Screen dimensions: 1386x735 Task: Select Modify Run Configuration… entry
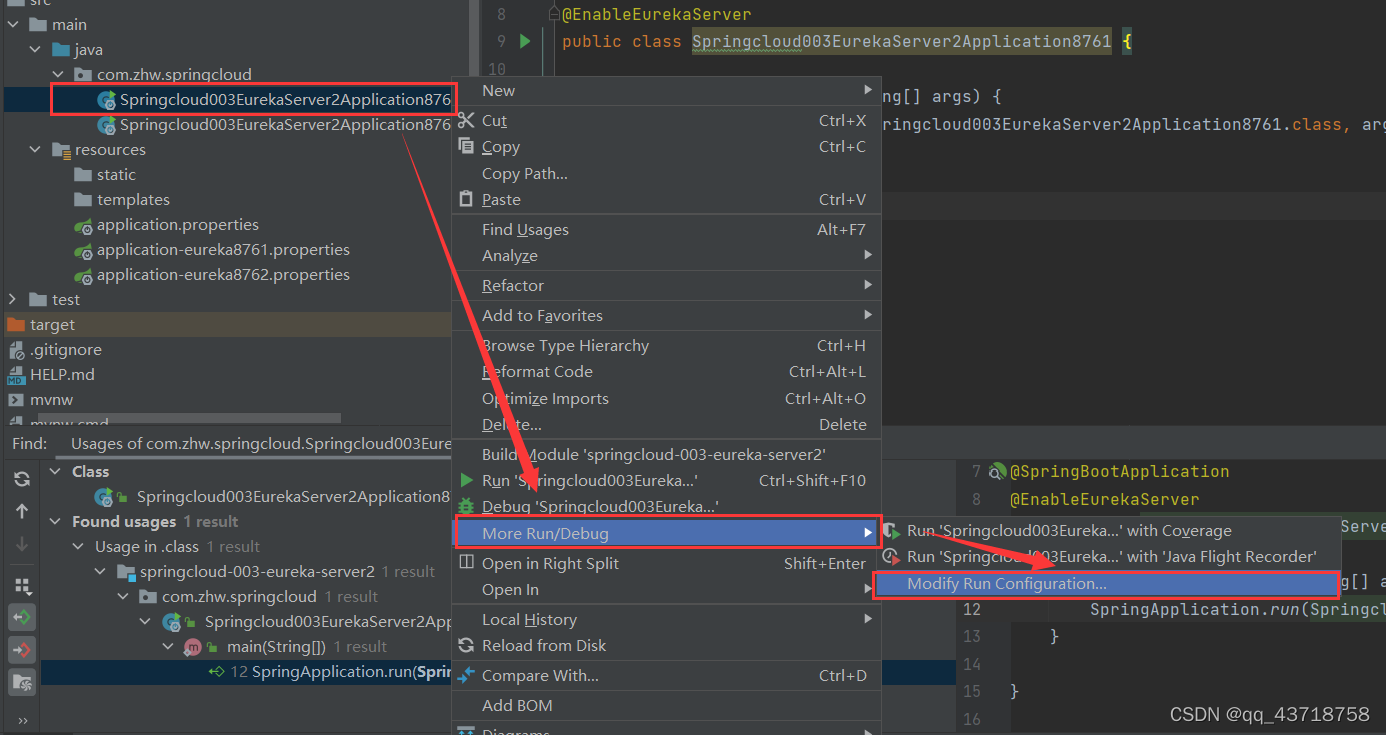tap(1105, 584)
